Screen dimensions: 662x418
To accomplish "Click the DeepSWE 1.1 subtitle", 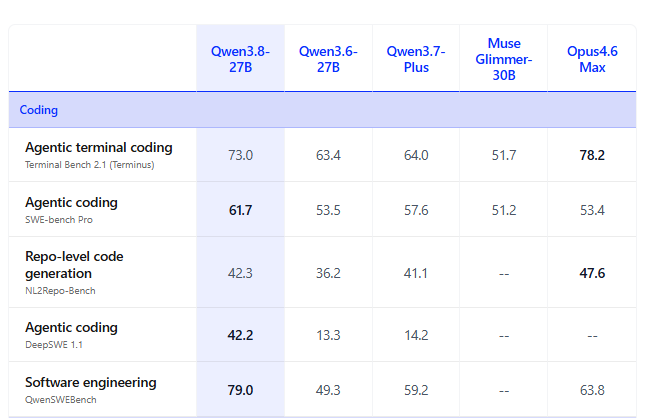I will 54,345.
